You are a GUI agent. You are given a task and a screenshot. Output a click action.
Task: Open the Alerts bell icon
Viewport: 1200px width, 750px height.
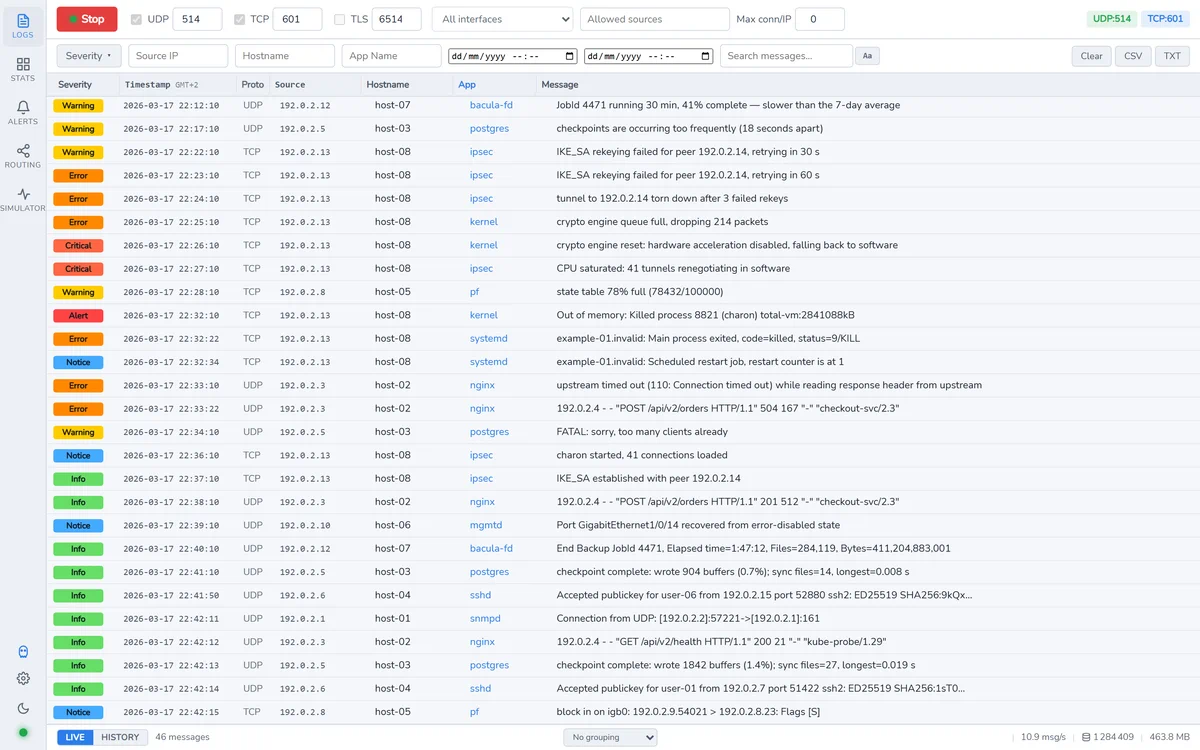pos(23,113)
